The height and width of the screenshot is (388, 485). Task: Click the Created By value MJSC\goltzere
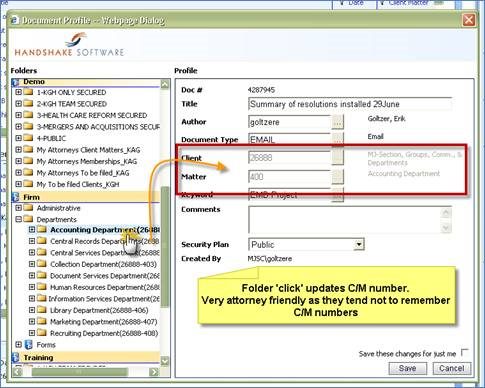[270, 259]
